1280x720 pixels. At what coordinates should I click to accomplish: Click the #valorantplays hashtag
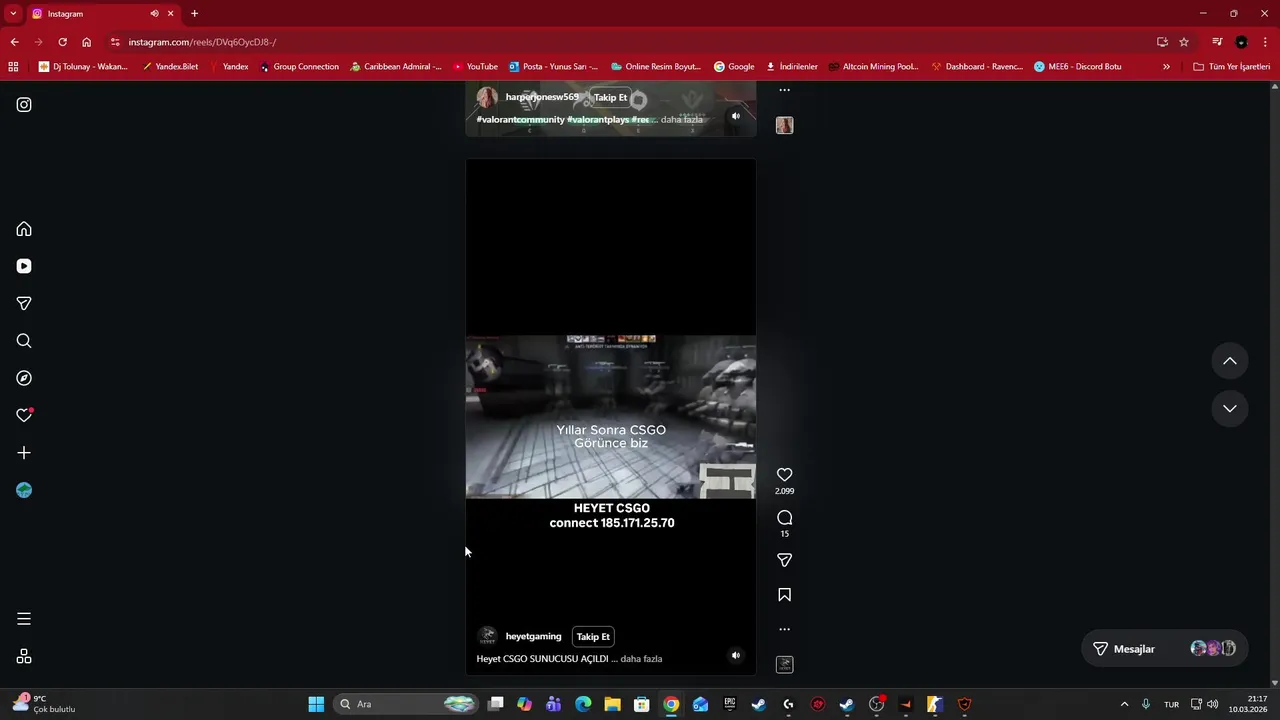(x=598, y=120)
